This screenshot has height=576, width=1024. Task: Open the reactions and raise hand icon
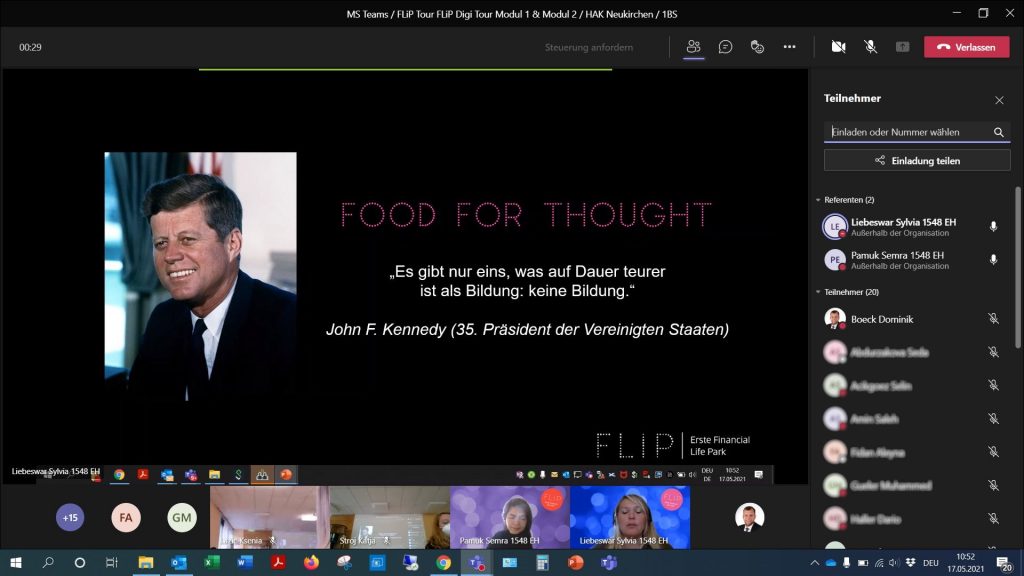pyautogui.click(x=757, y=47)
